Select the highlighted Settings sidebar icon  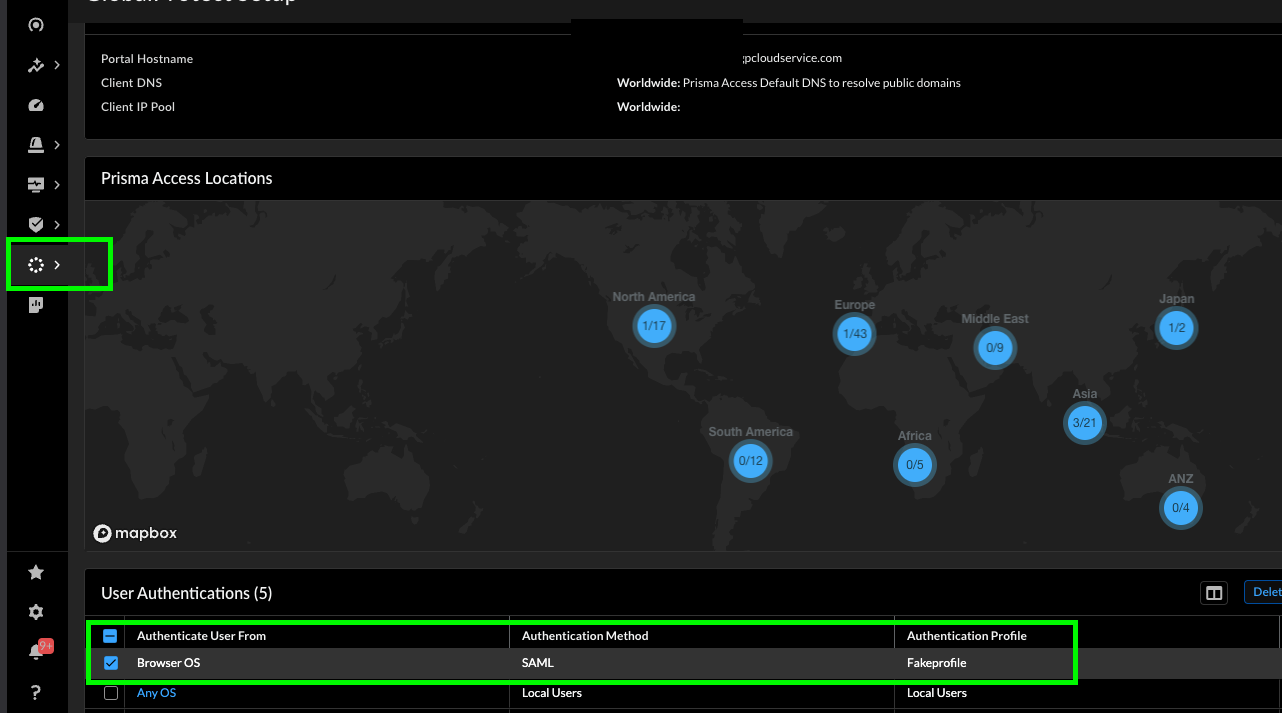click(x=36, y=264)
